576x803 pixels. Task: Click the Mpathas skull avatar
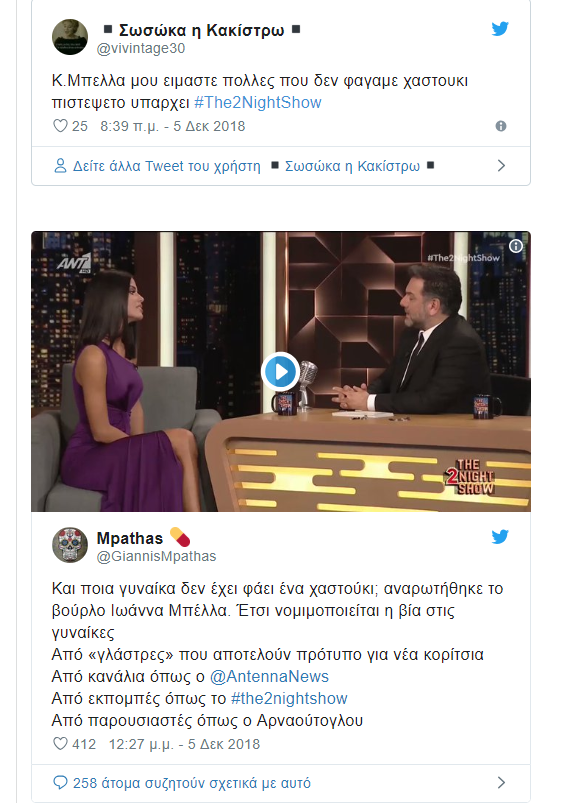click(x=70, y=545)
